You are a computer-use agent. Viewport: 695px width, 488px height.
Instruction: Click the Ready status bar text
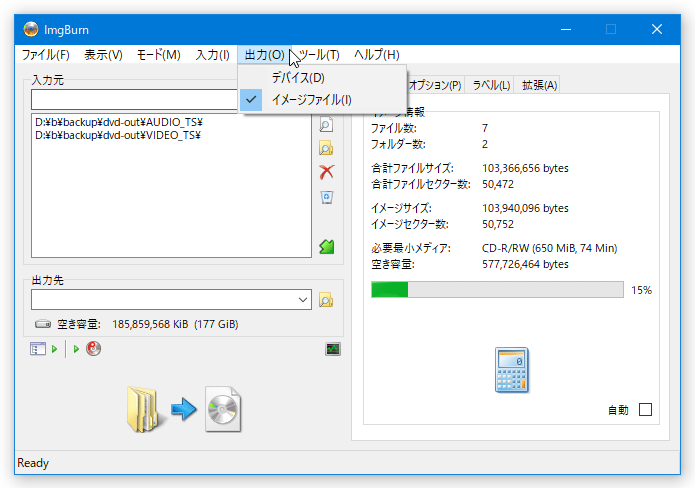click(x=33, y=463)
